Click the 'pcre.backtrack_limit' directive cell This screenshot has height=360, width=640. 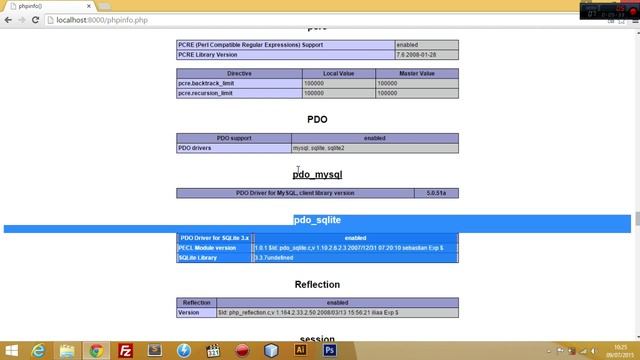[x=239, y=83]
